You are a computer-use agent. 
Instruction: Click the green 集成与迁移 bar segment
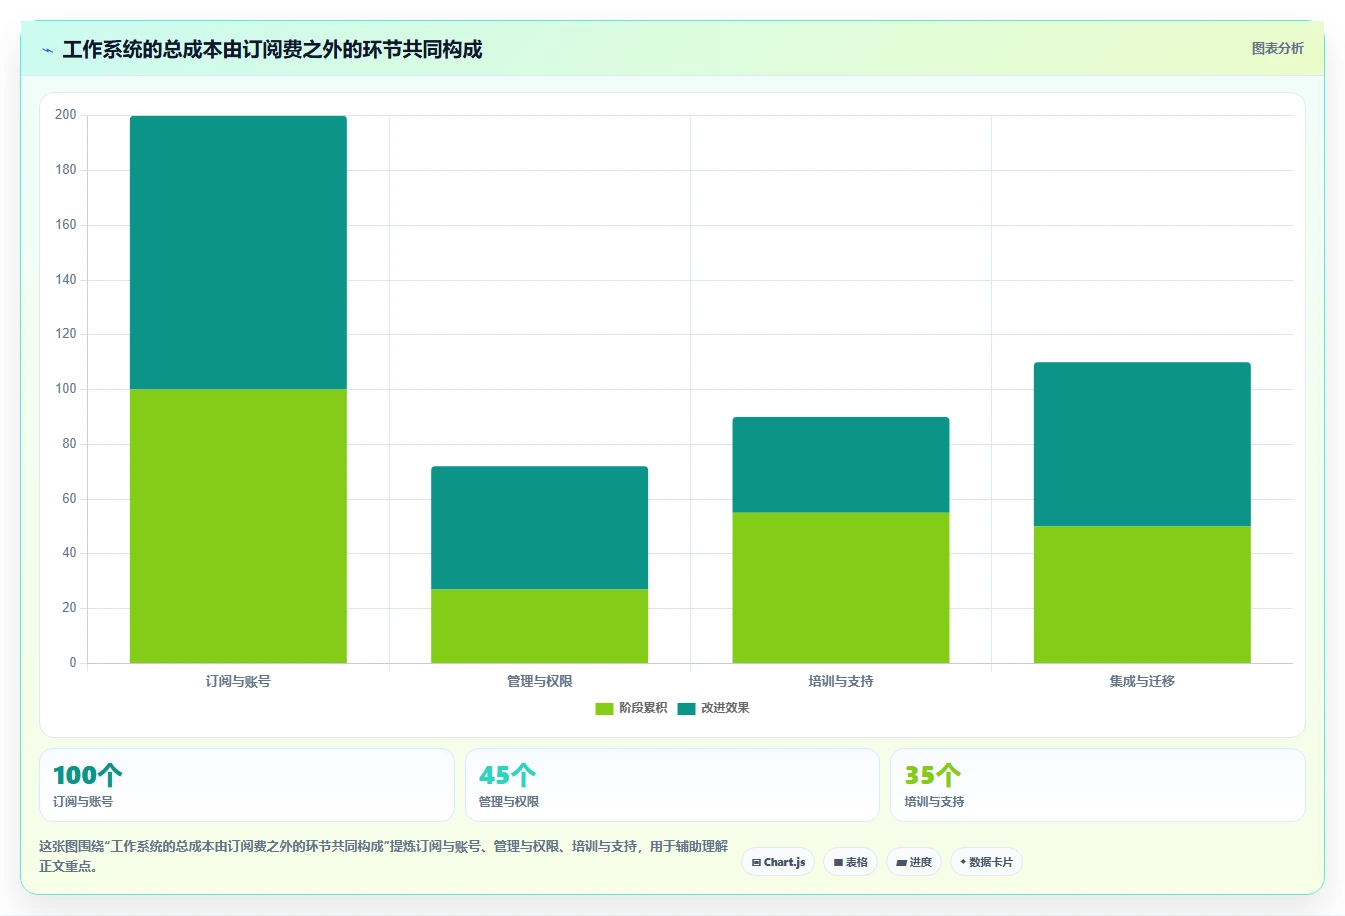[x=1142, y=594]
